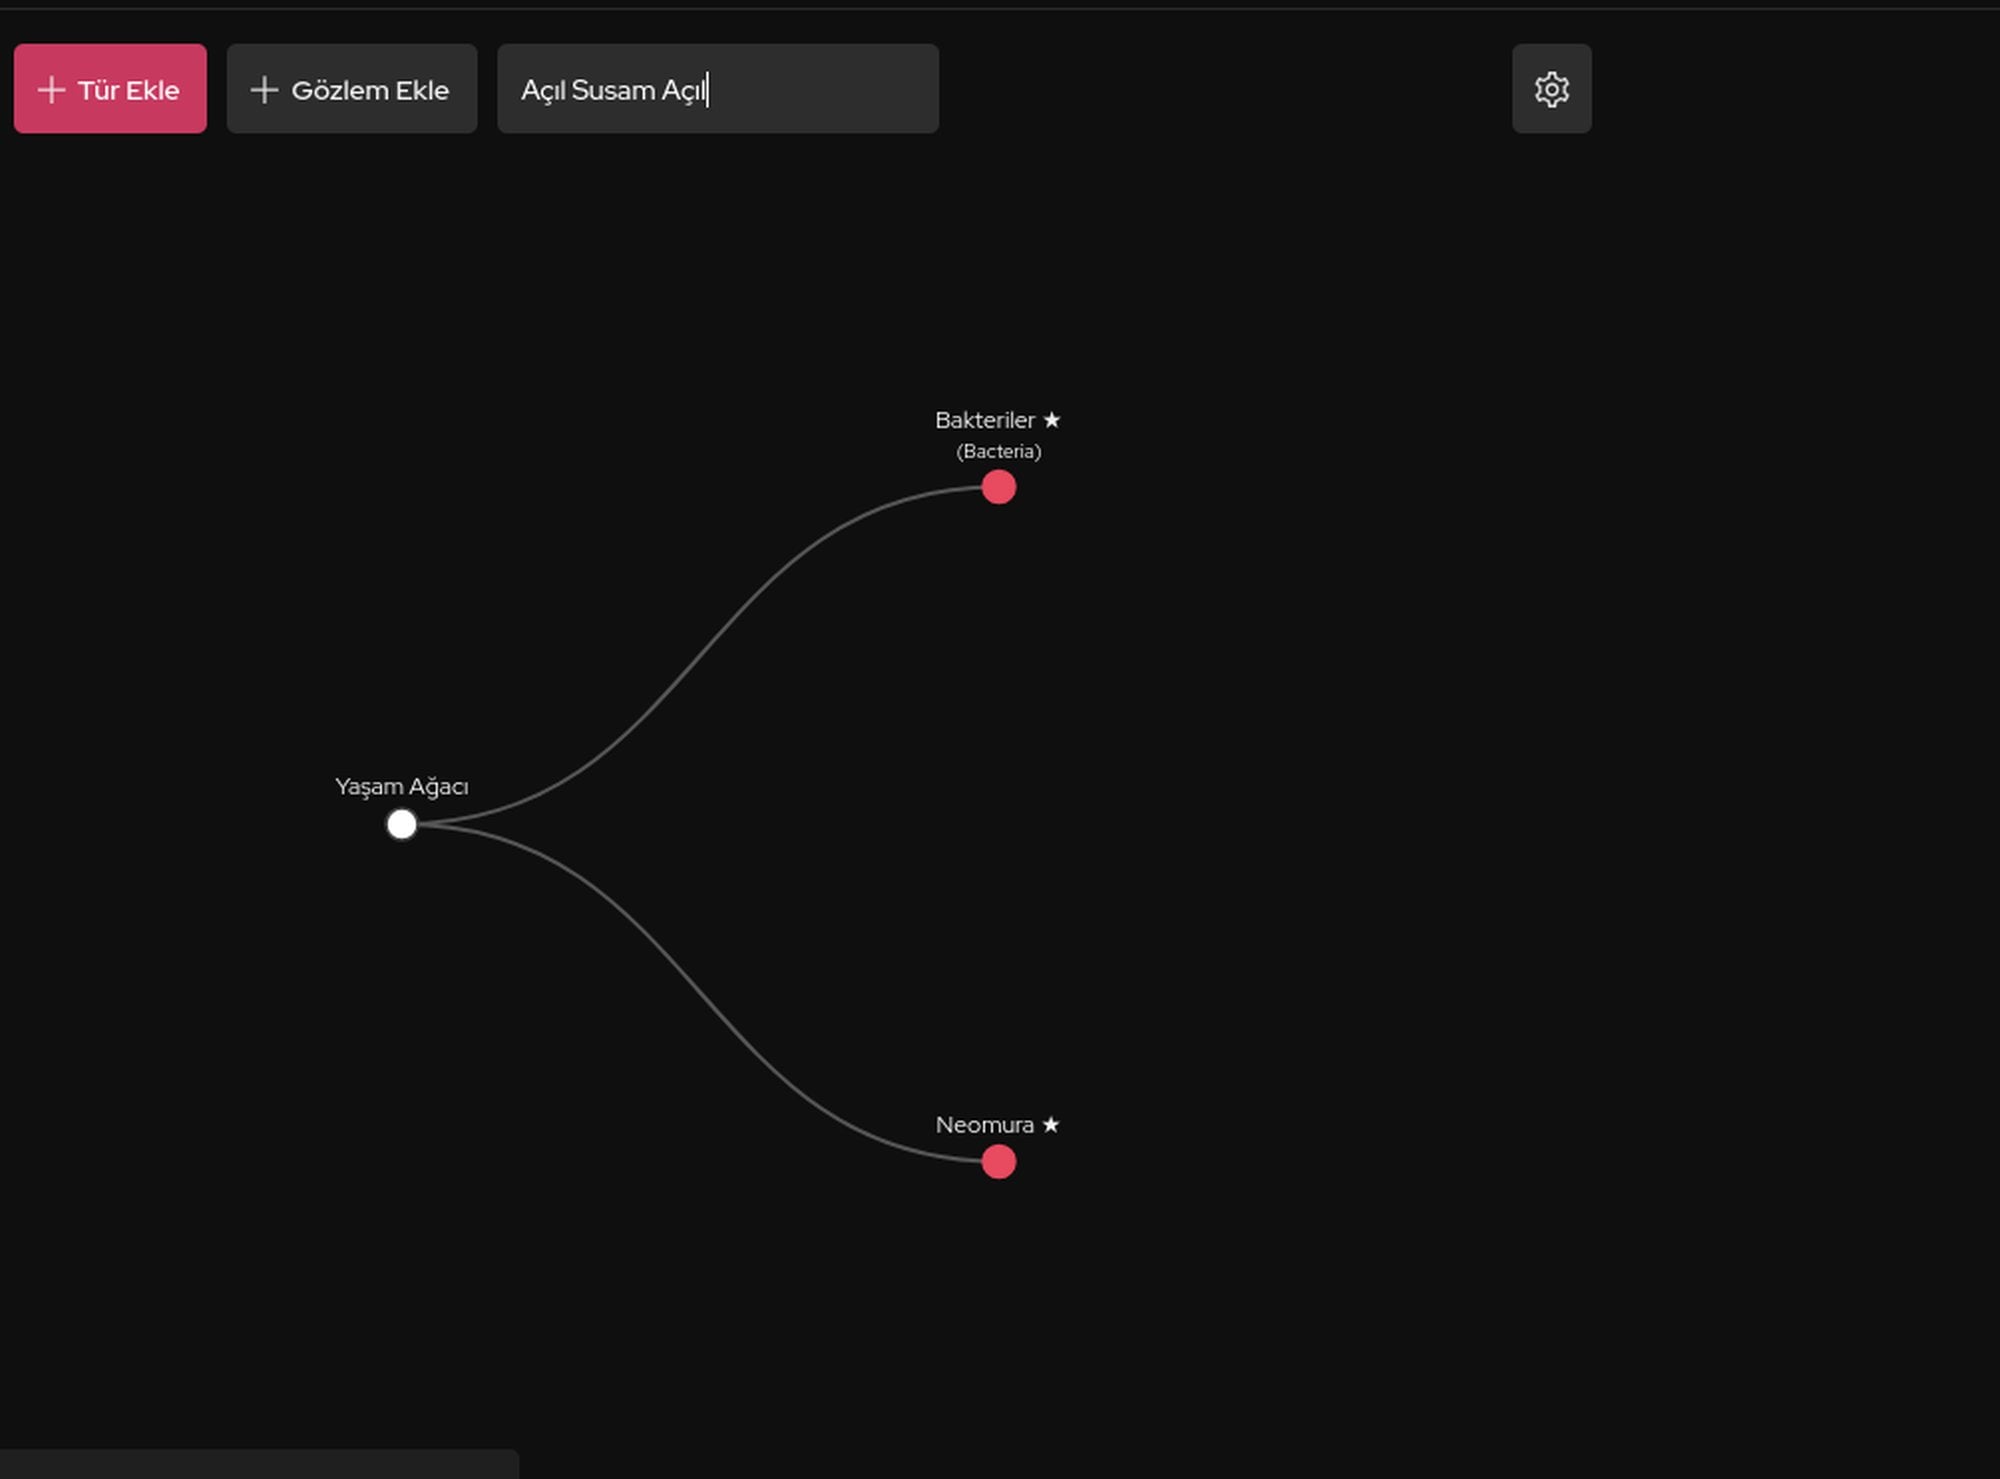Click the plus icon in Tür Ekle

coord(51,90)
